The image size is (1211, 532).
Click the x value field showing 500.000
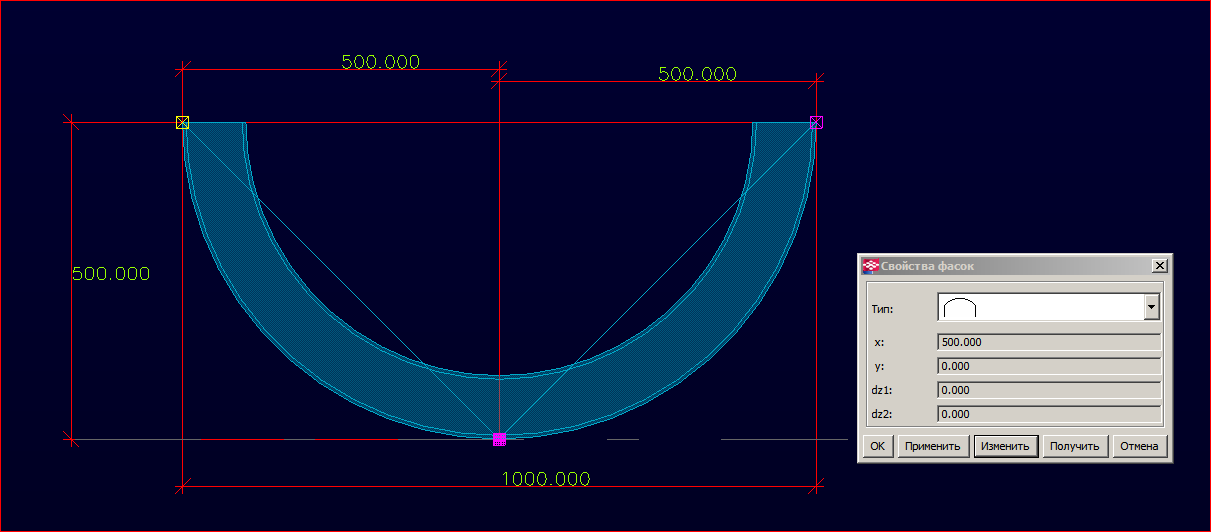pyautogui.click(x=1049, y=342)
